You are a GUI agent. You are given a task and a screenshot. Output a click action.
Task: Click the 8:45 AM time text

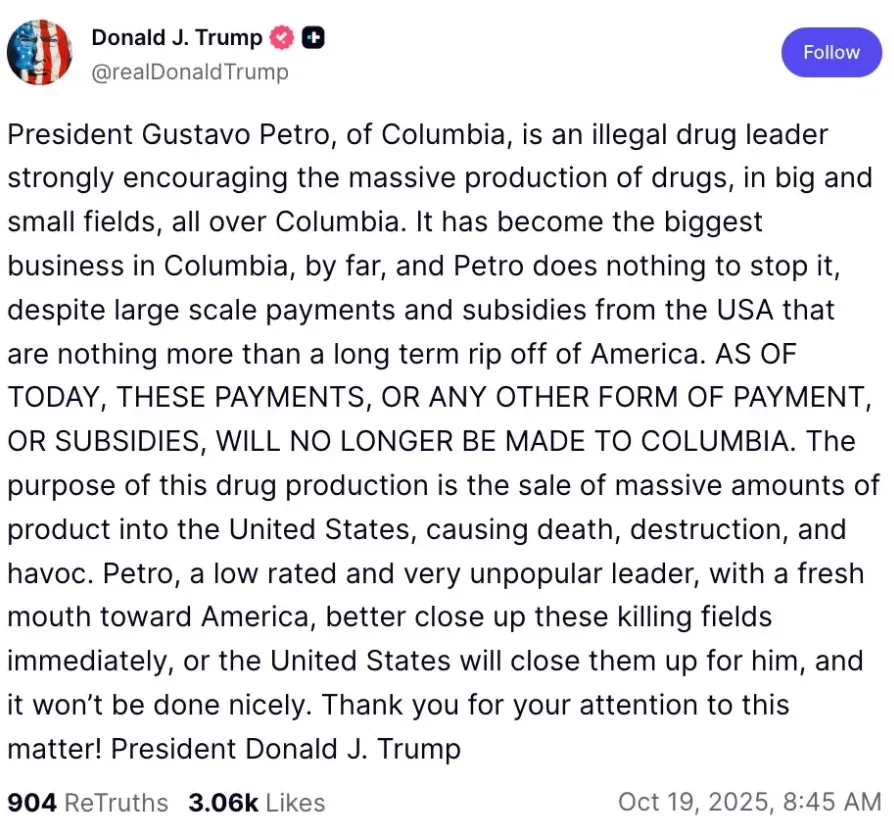tap(832, 802)
